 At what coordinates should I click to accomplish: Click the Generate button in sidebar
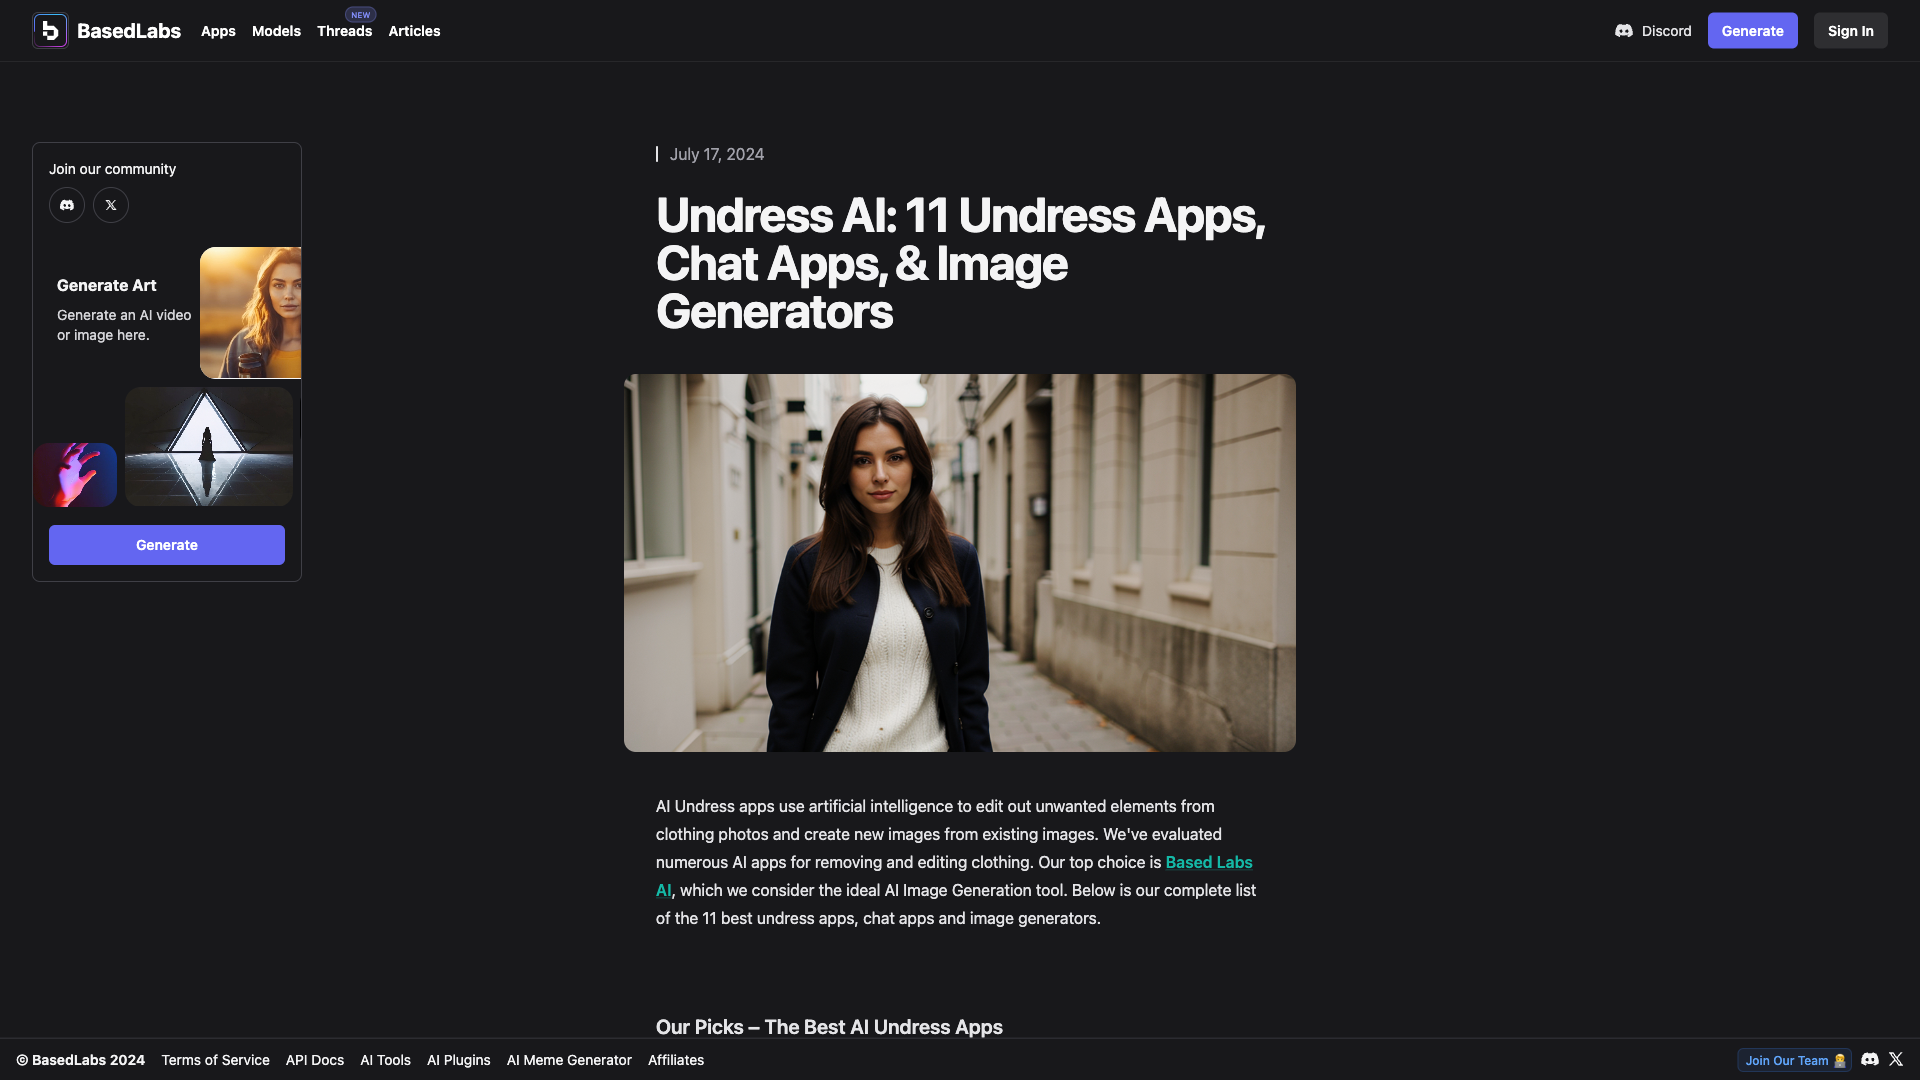(x=166, y=545)
